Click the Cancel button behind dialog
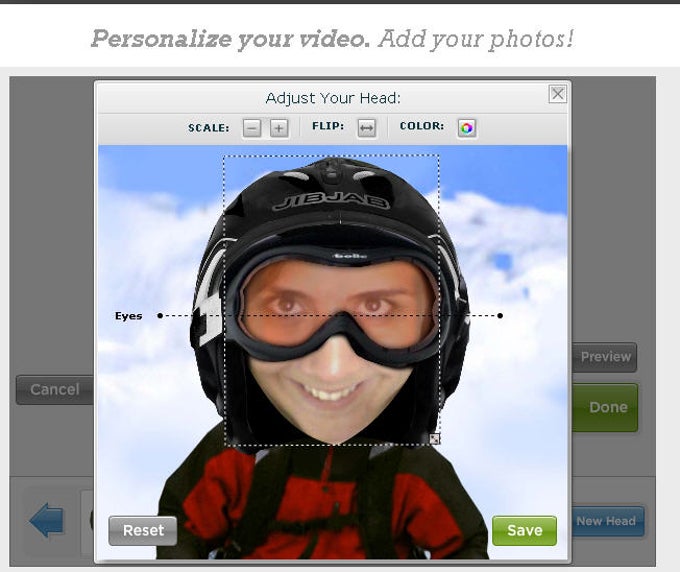Viewport: 680px width, 572px height. pos(55,389)
